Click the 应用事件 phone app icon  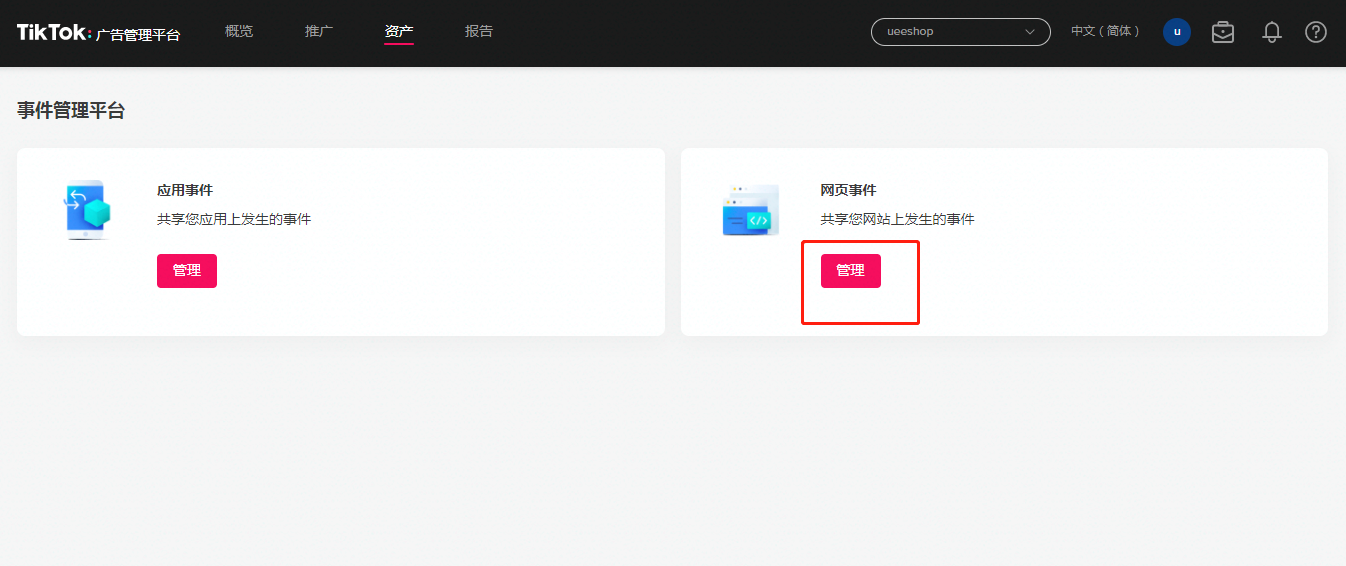coord(85,210)
